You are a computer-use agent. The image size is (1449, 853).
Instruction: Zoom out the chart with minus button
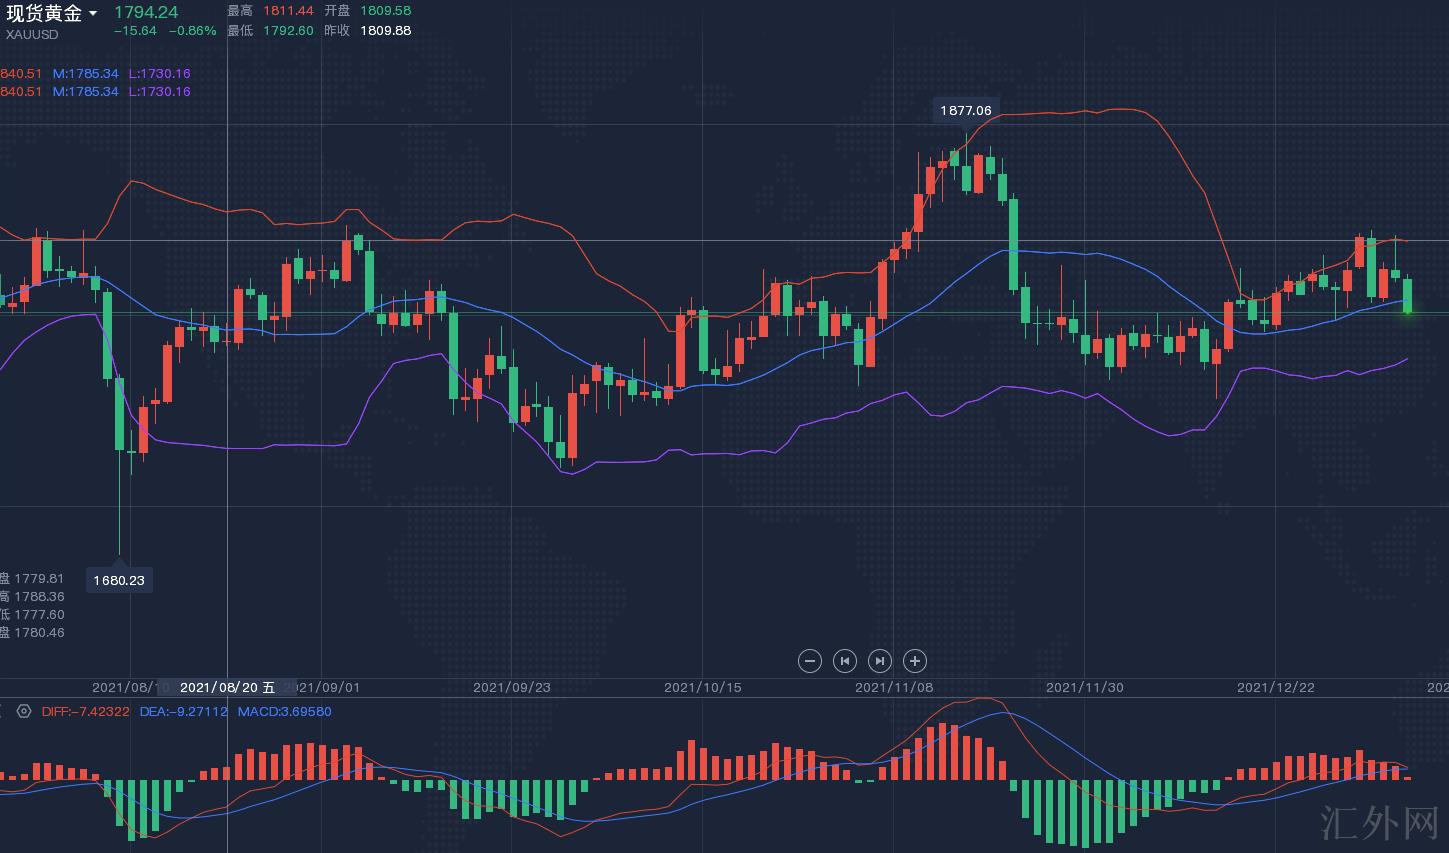pyautogui.click(x=810, y=661)
